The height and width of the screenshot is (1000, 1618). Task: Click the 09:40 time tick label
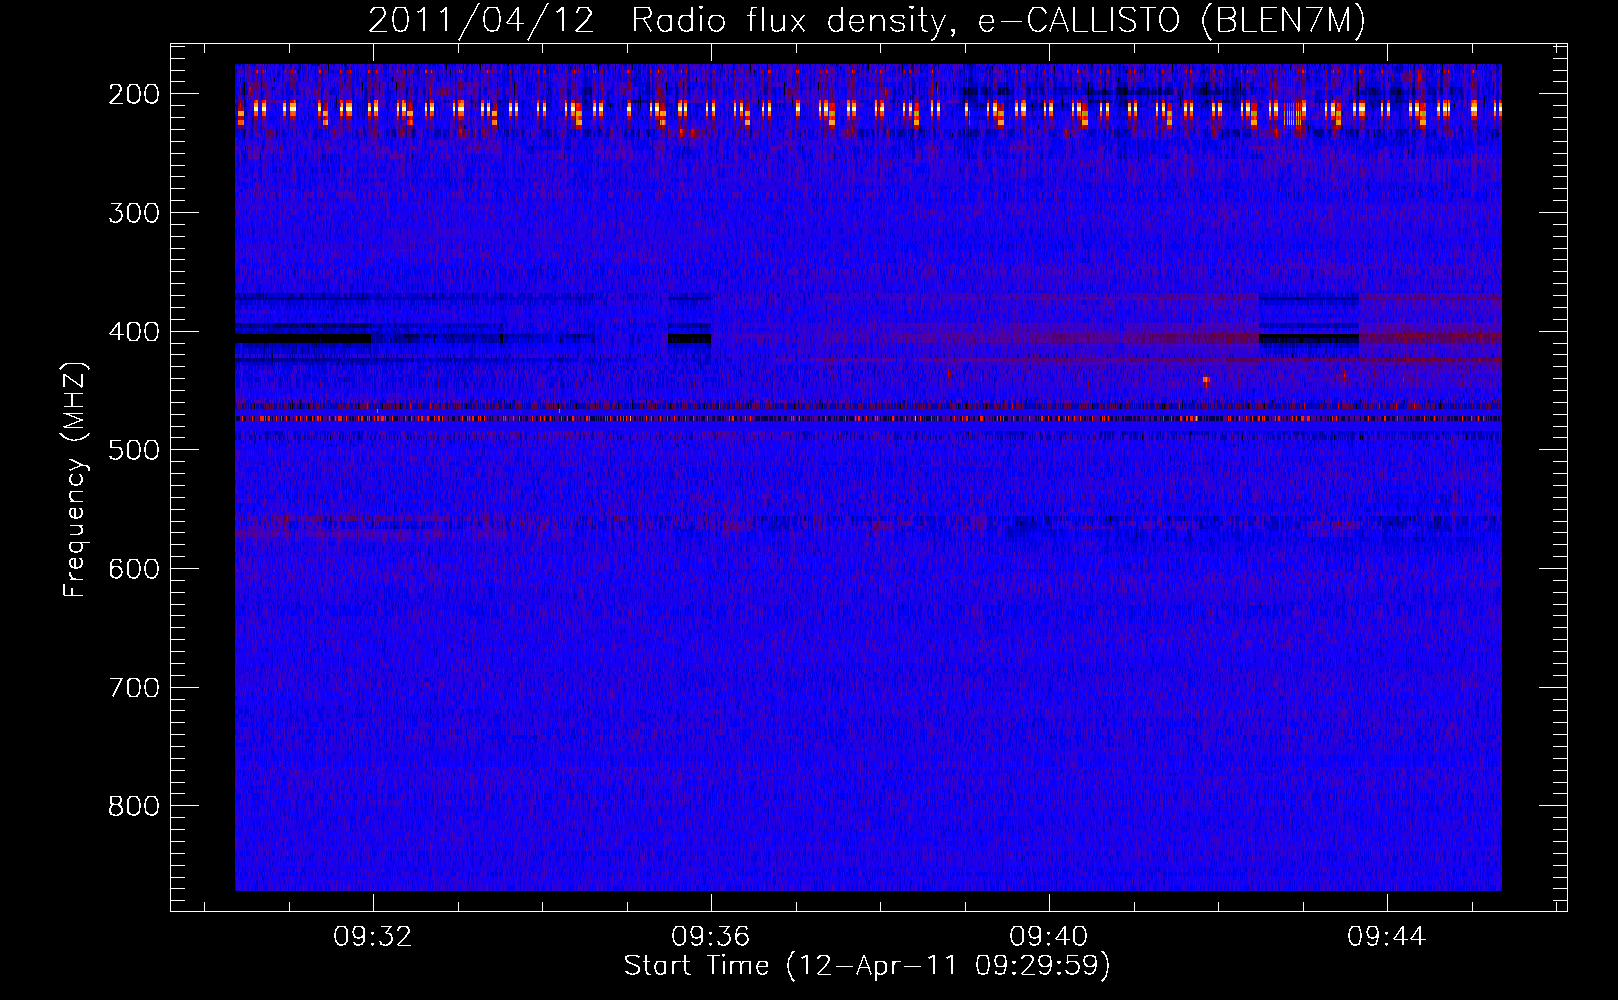[x=1049, y=937]
